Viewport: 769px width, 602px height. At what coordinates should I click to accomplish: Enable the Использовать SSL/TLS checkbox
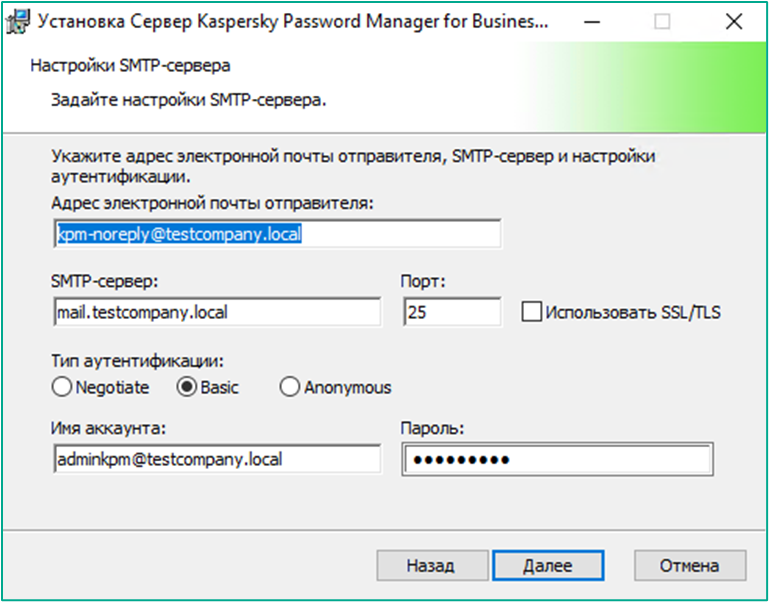[531, 312]
